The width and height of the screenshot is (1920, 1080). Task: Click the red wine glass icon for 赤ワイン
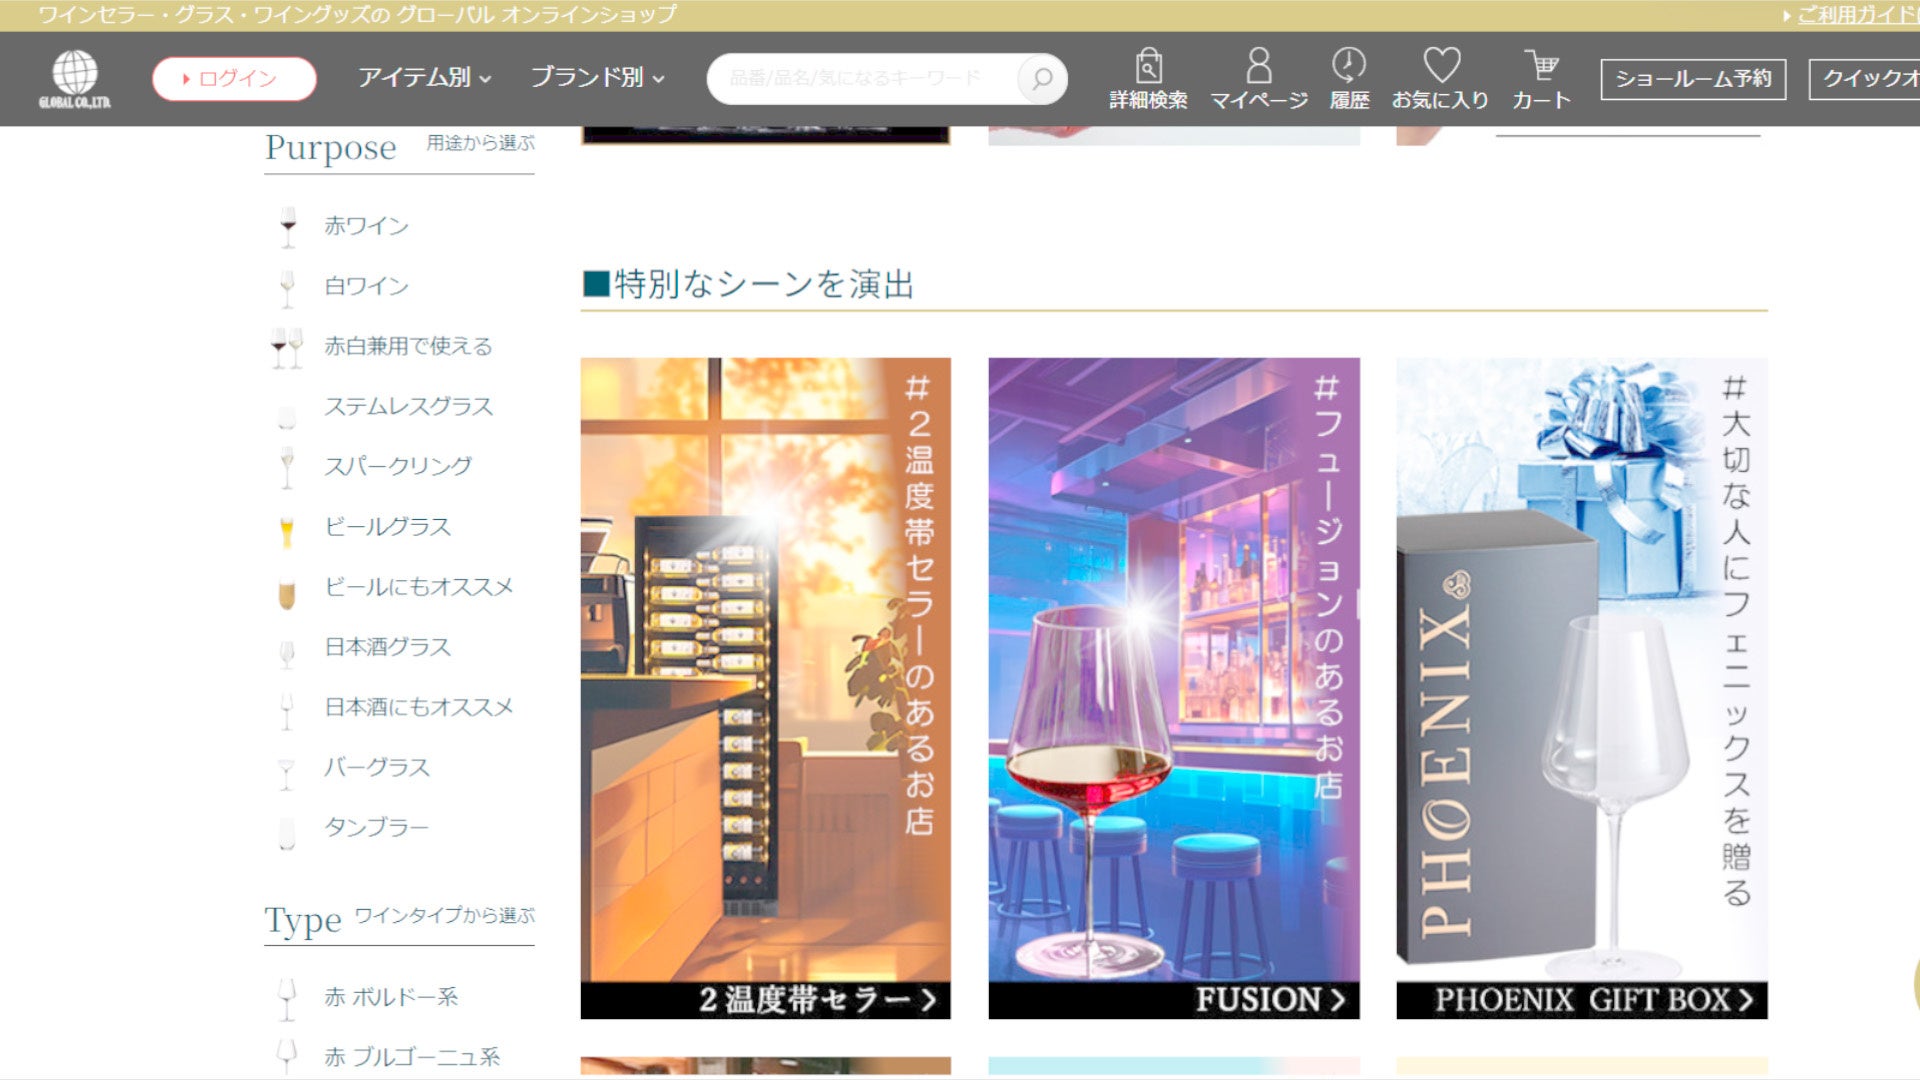coord(288,227)
